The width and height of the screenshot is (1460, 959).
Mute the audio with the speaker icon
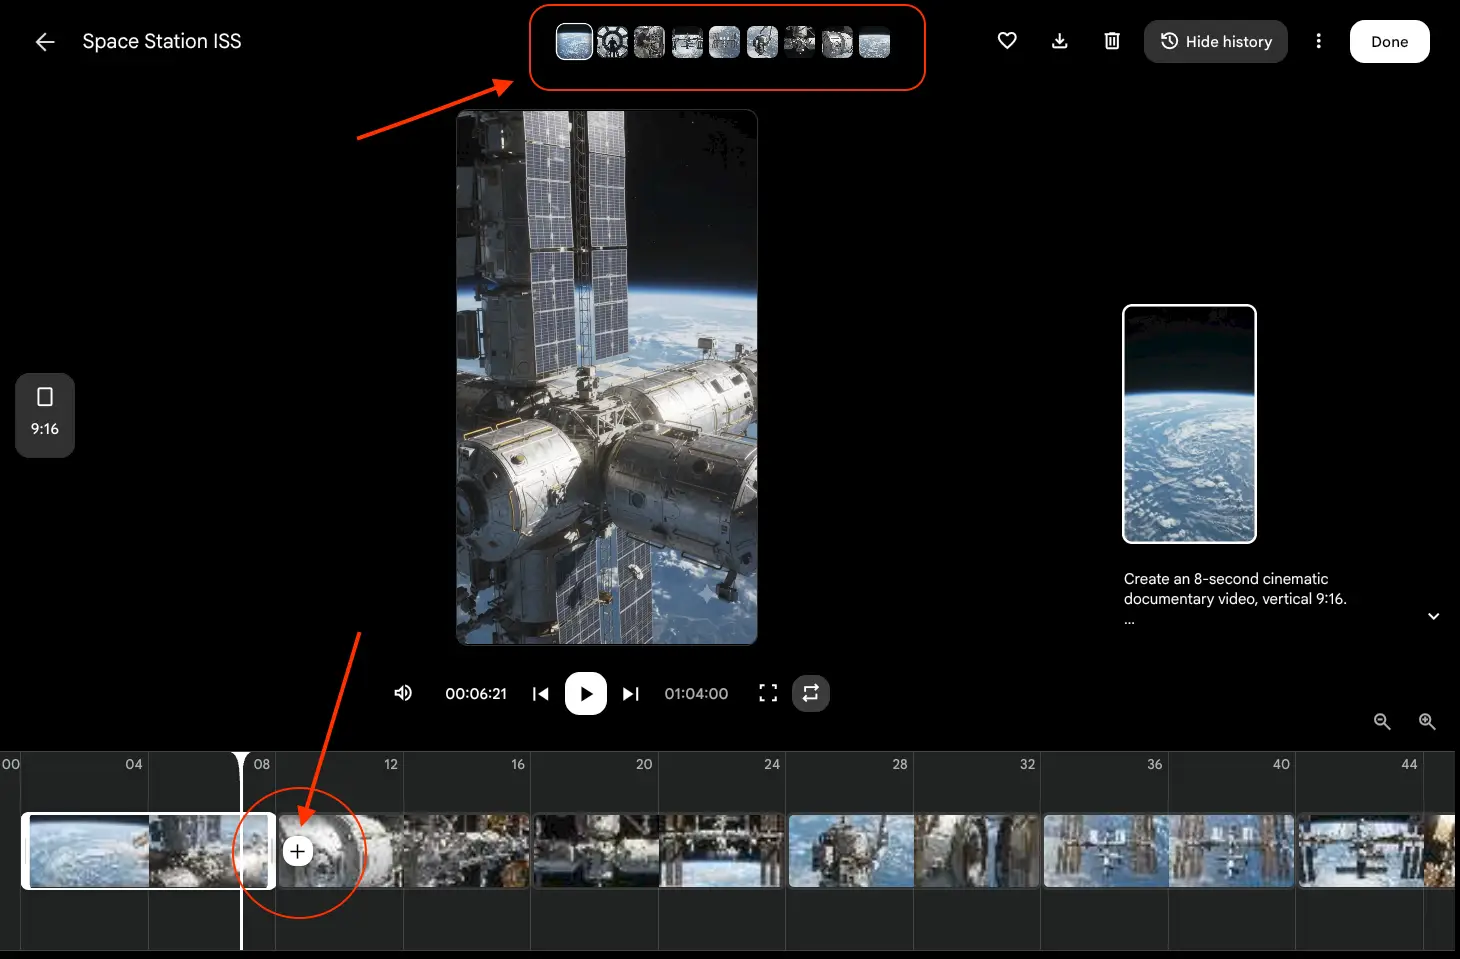coord(403,693)
